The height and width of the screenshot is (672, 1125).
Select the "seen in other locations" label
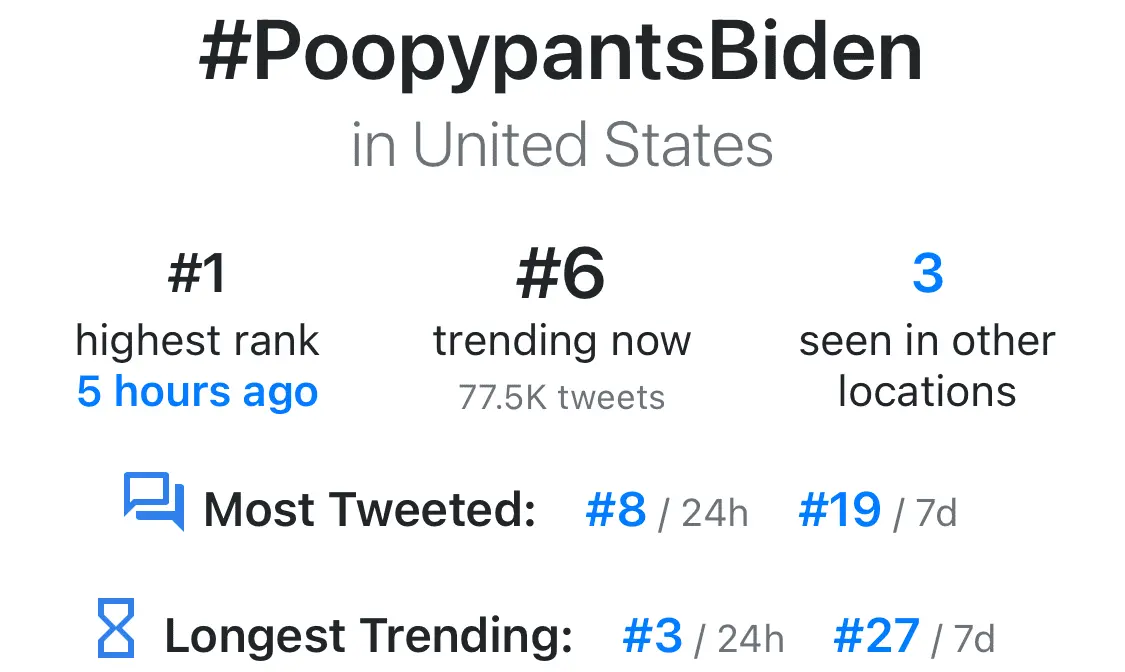(927, 366)
